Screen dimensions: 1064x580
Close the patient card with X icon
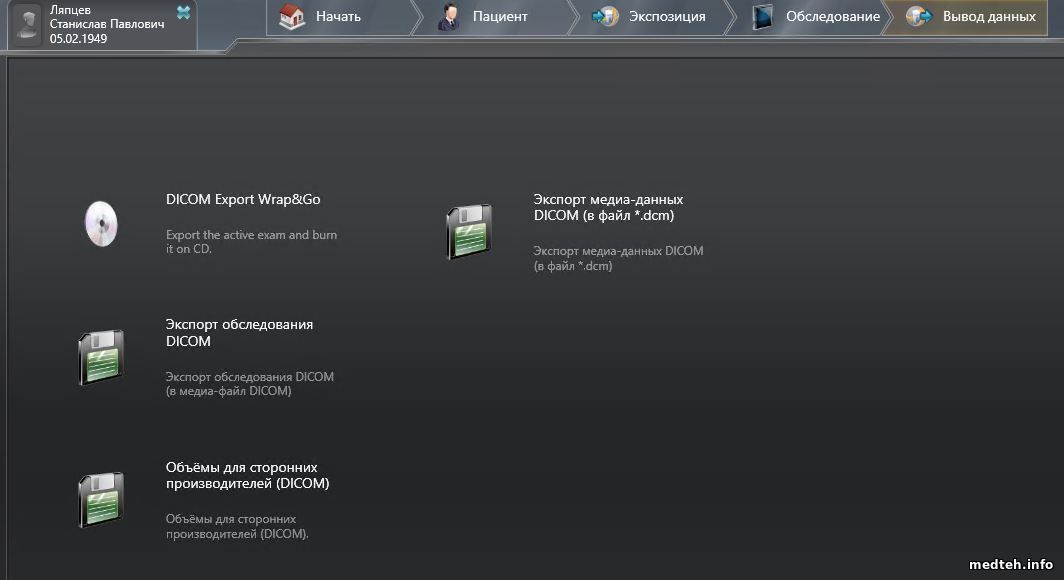point(183,12)
